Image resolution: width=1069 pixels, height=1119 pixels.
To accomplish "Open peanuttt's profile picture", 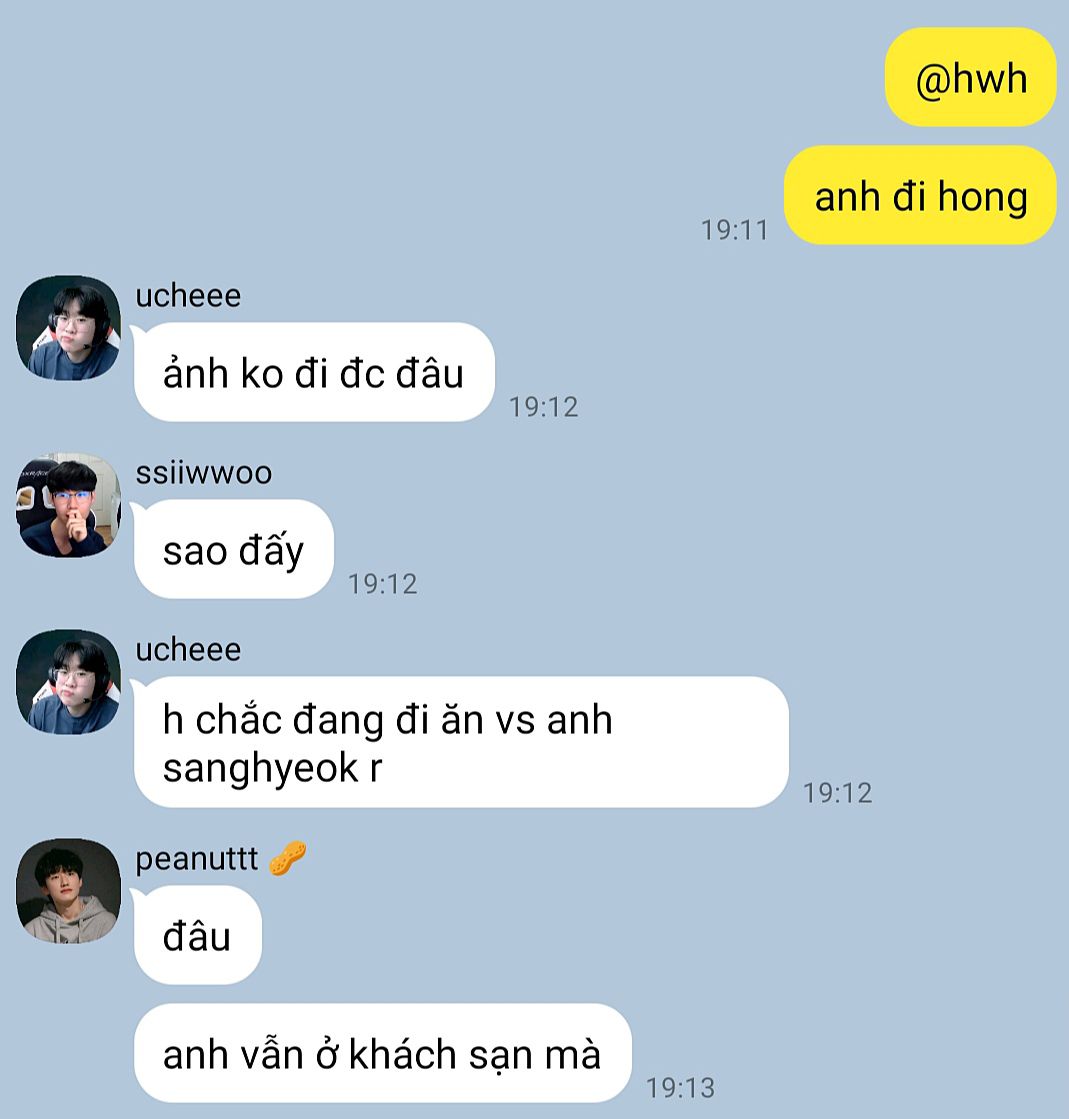I will pos(69,891).
